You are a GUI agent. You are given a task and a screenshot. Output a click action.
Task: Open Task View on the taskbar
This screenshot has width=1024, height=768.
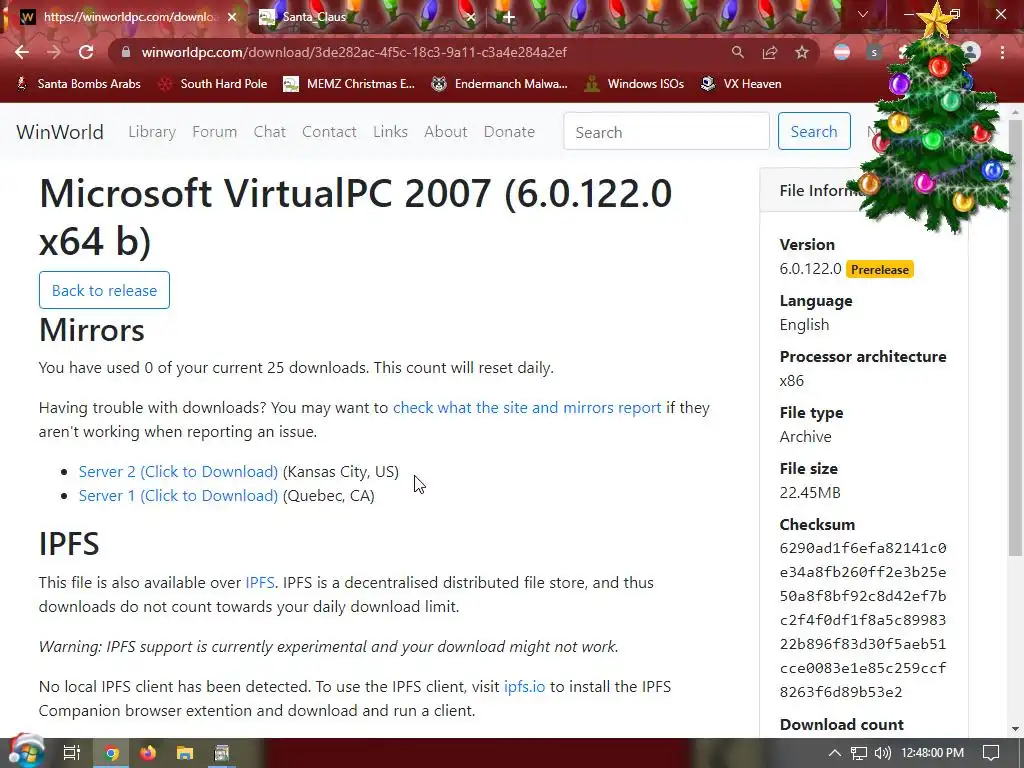pyautogui.click(x=72, y=753)
